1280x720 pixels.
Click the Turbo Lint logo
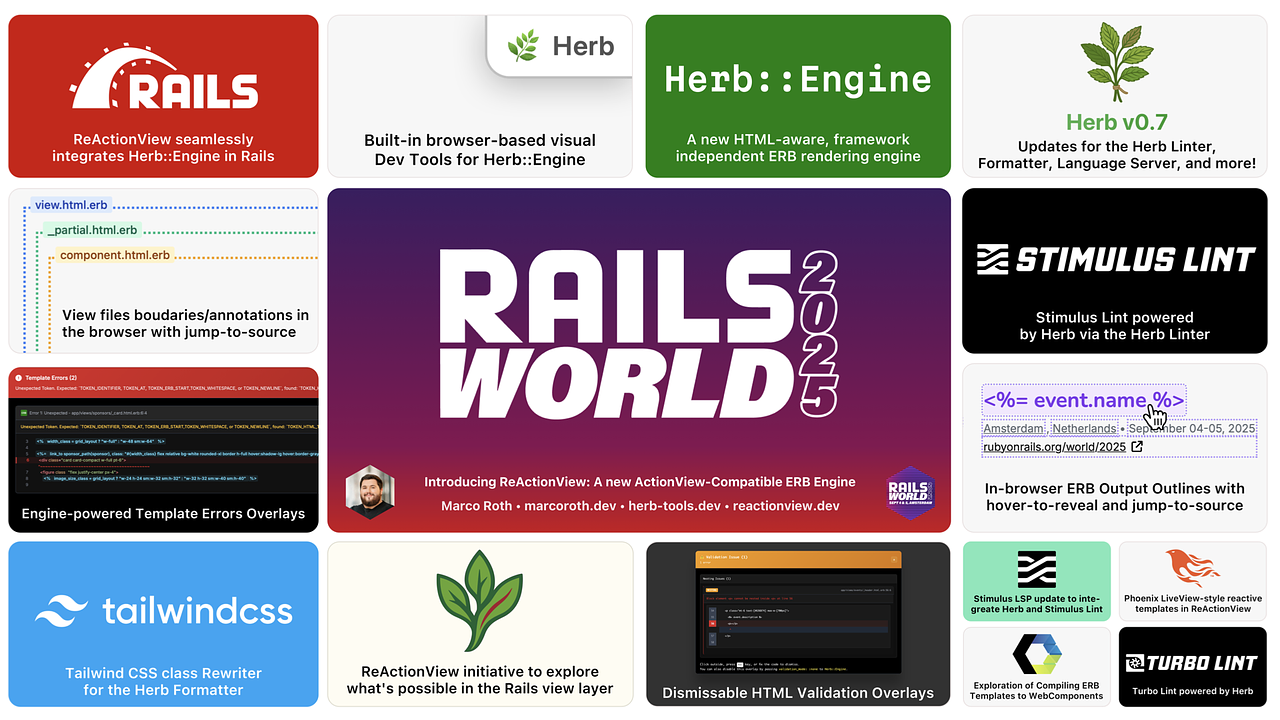click(x=1193, y=662)
